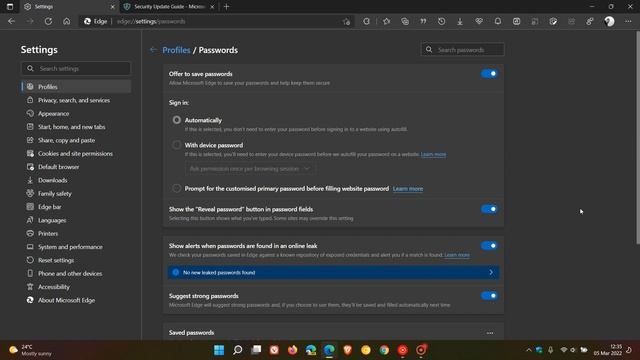The width and height of the screenshot is (640, 360).
Task: Refresh the Settings page
Action: 48,21
